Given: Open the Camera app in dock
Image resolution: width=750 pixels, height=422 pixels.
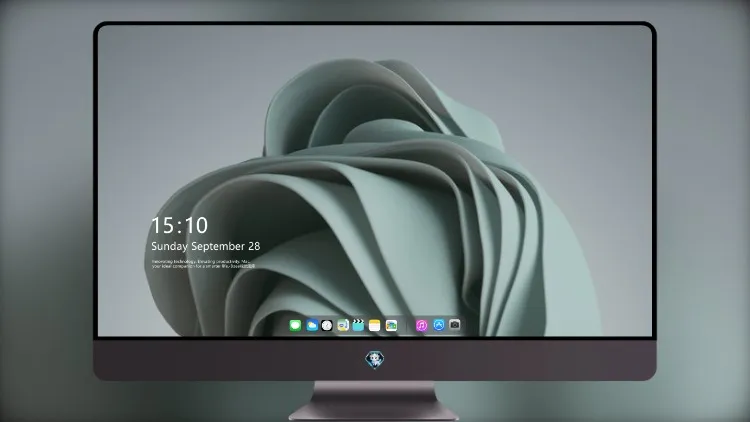Looking at the screenshot, I should [x=455, y=325].
